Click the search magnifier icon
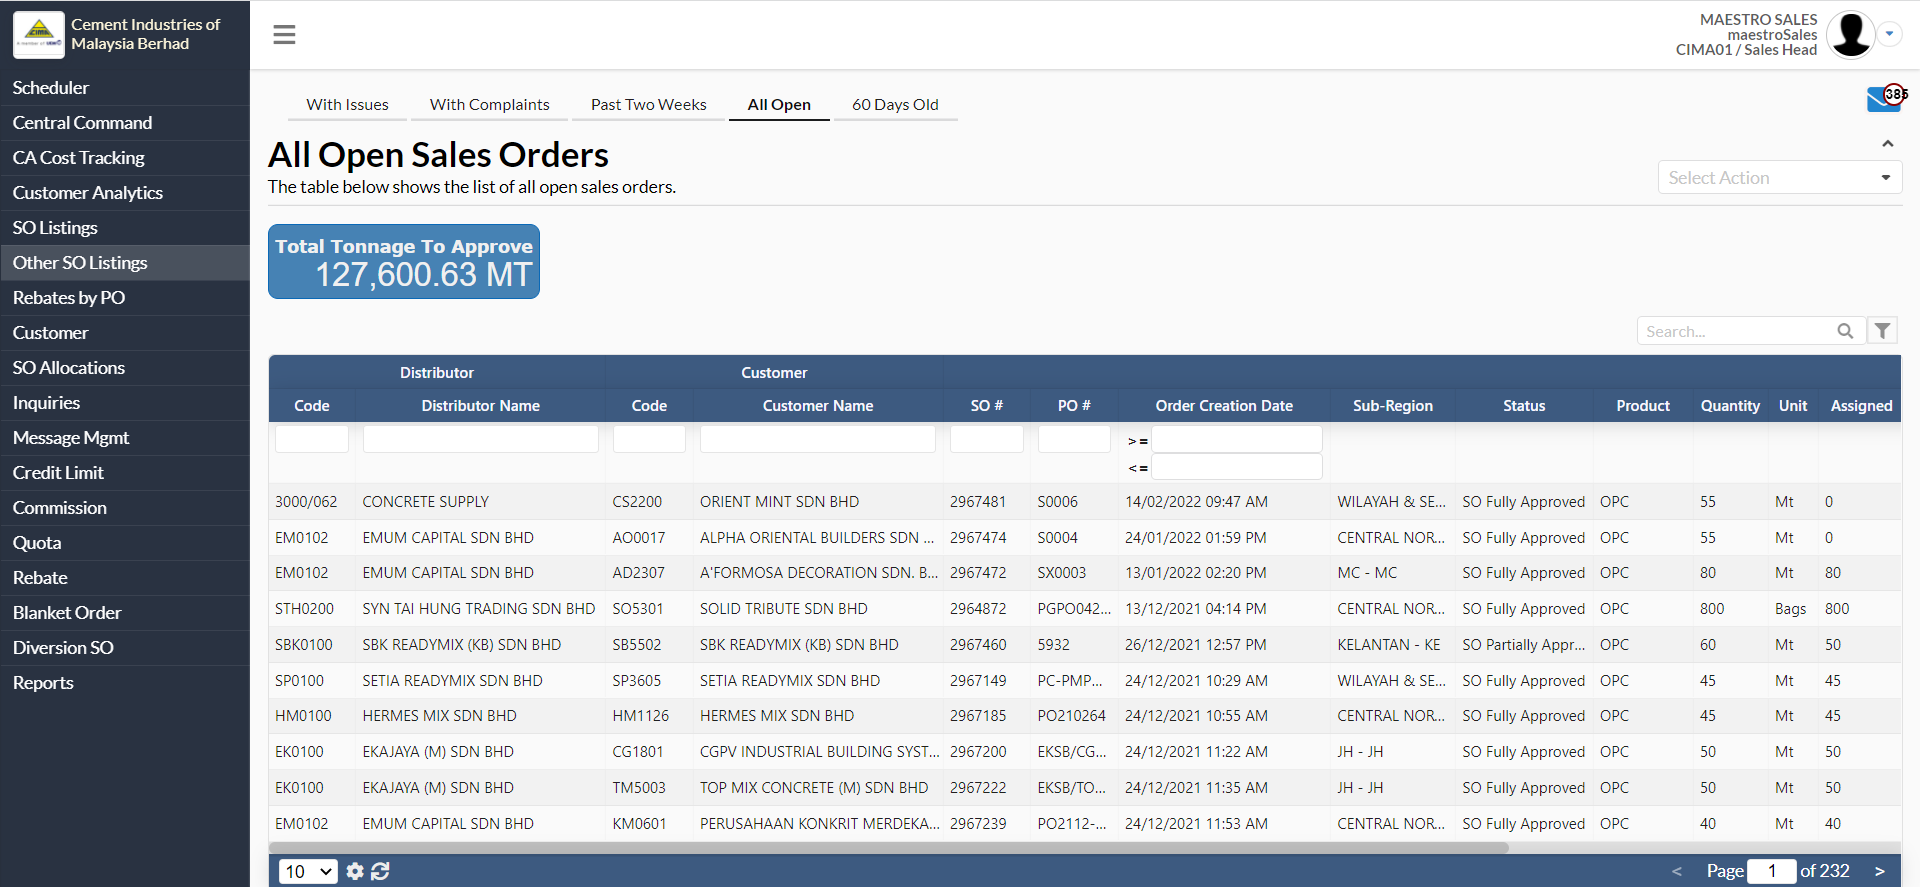1920x887 pixels. pos(1845,331)
